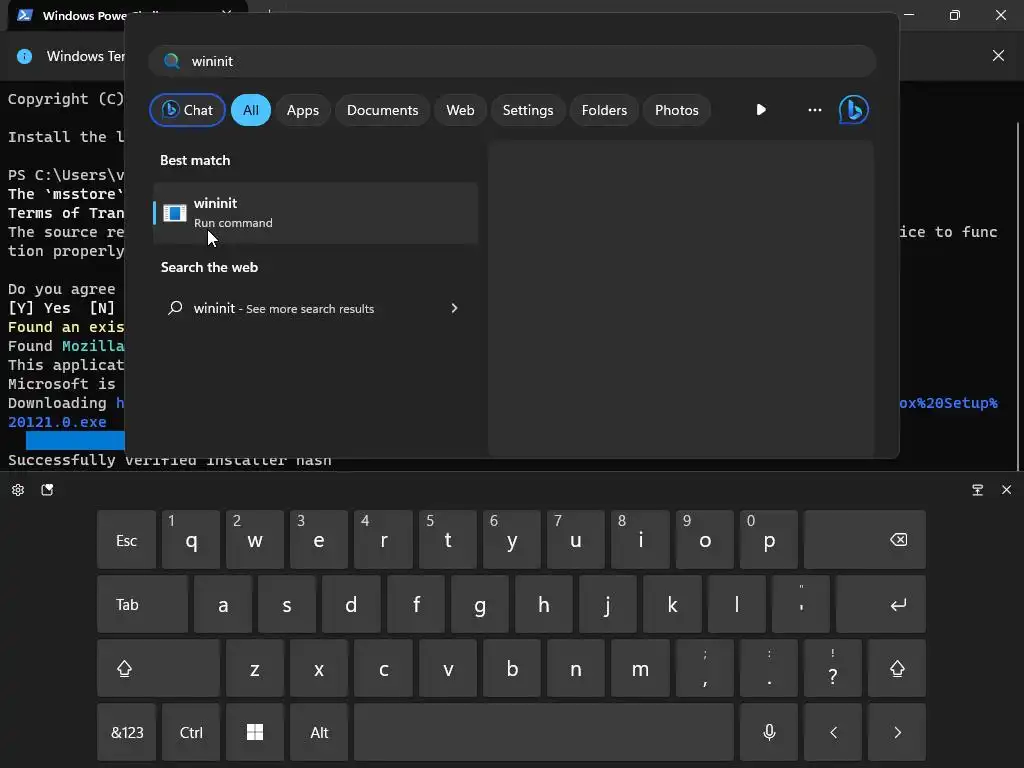Tap the Esc key on touch keyboard
The height and width of the screenshot is (768, 1024).
pos(127,539)
